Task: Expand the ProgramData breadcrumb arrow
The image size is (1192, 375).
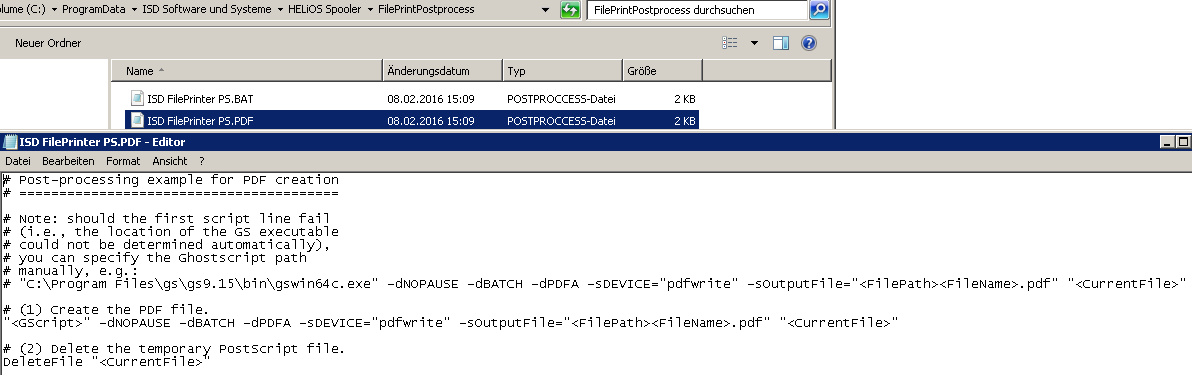Action: coord(135,10)
